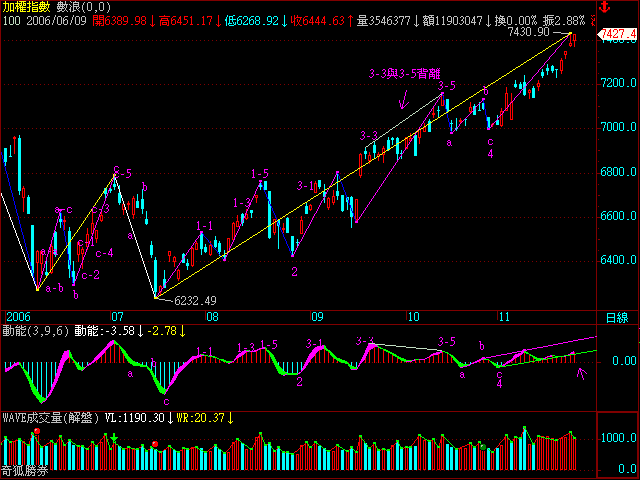Click the first red dot on the volume chart
Viewport: 640px width, 480px height.
click(37, 432)
